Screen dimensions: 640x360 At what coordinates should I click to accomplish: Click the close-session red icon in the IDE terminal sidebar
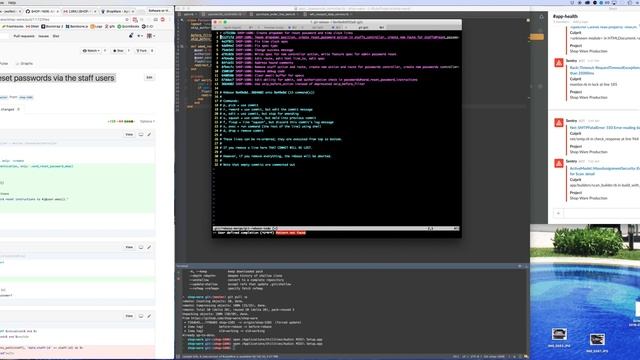[x=178, y=278]
